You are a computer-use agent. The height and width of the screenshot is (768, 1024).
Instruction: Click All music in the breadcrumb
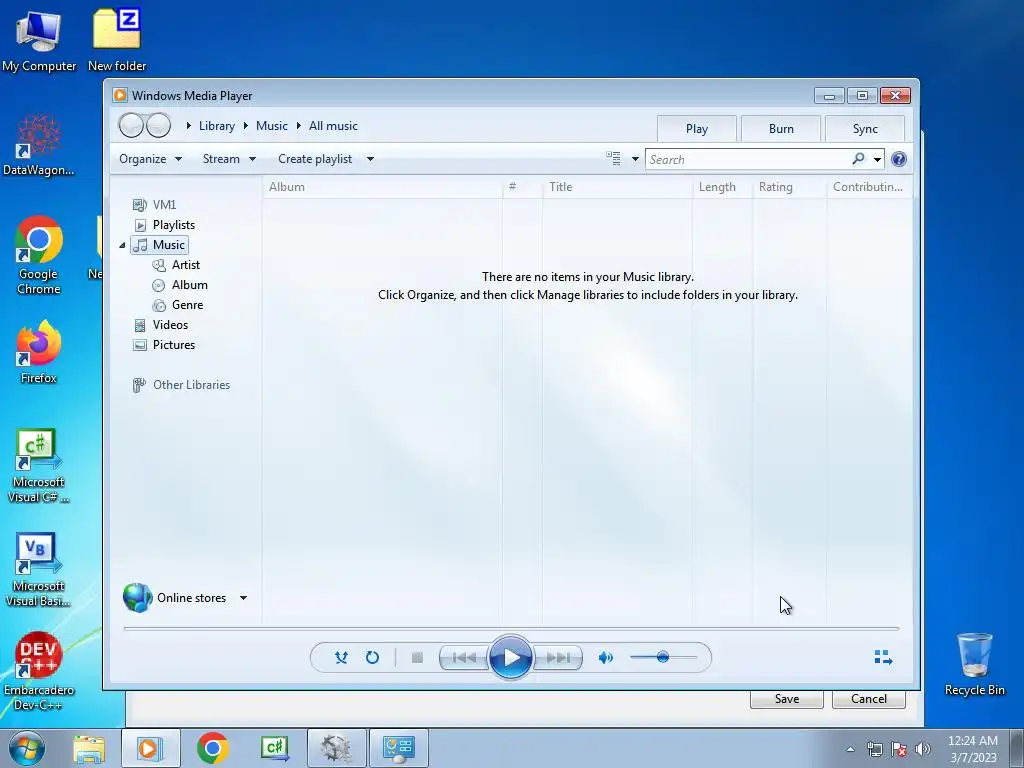point(333,126)
